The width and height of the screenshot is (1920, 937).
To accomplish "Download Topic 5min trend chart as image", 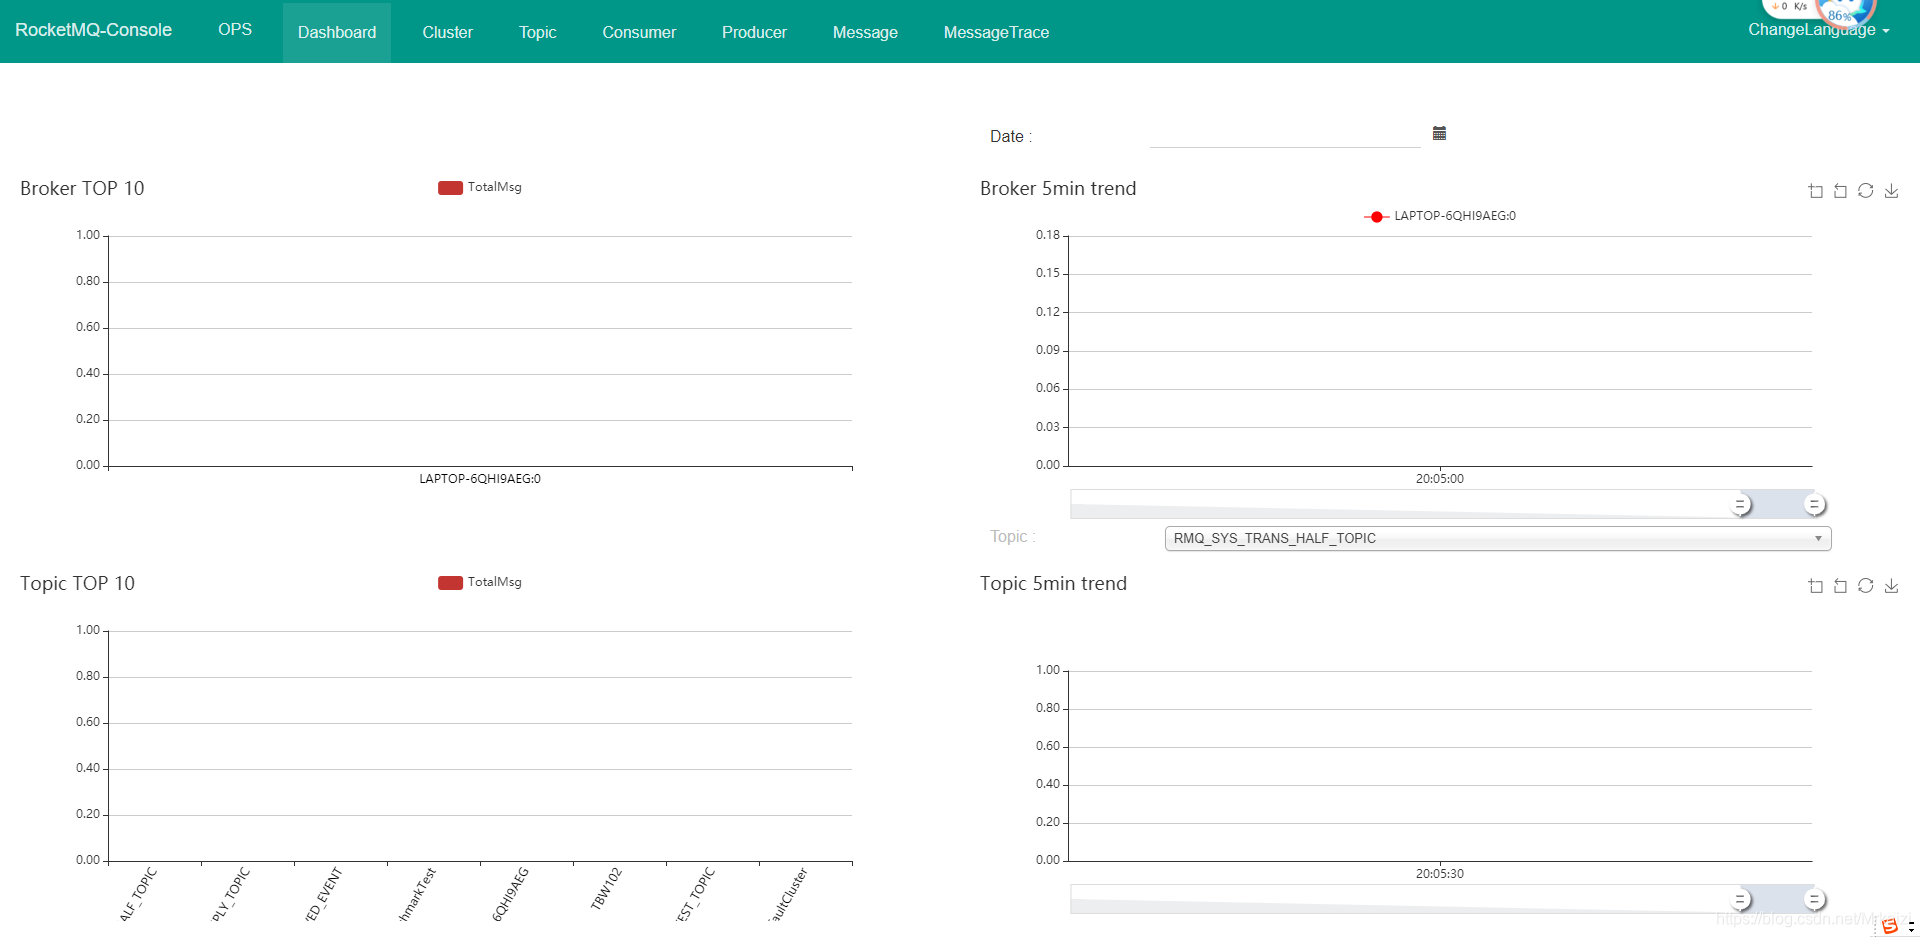I will click(1891, 586).
